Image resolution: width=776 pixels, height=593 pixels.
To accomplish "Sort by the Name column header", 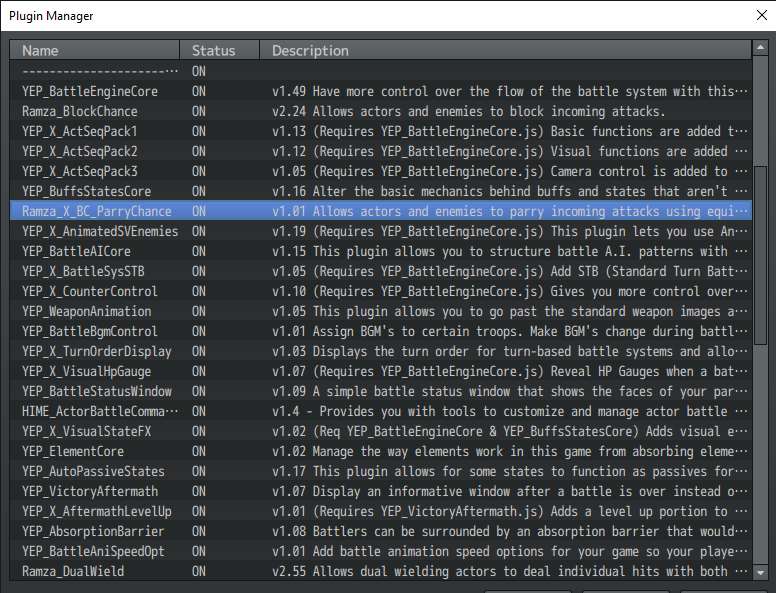I will point(95,50).
